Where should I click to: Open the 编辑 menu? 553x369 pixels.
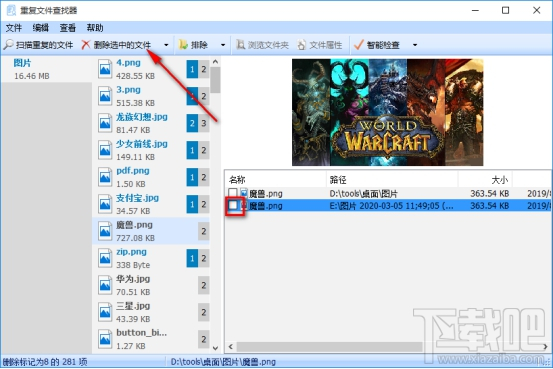(x=41, y=28)
